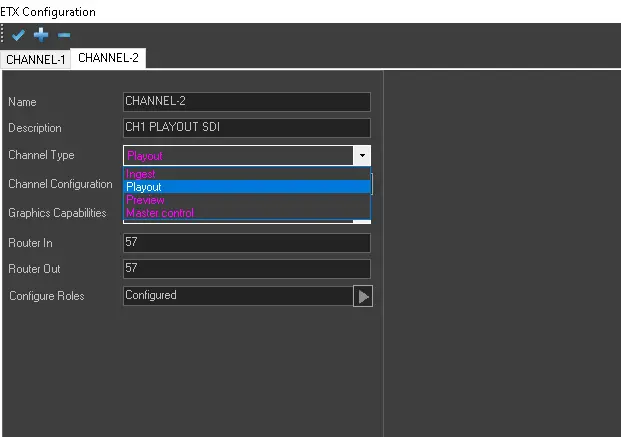Select the CHANNEL-2 tab
Image resolution: width=621 pixels, height=437 pixels.
(108, 58)
